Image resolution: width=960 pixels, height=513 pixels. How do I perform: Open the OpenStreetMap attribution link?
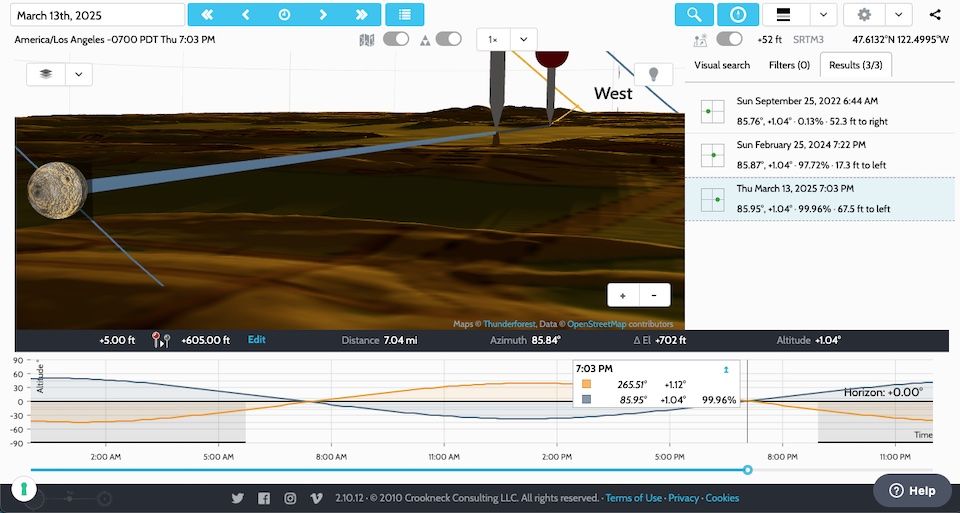pyautogui.click(x=596, y=324)
